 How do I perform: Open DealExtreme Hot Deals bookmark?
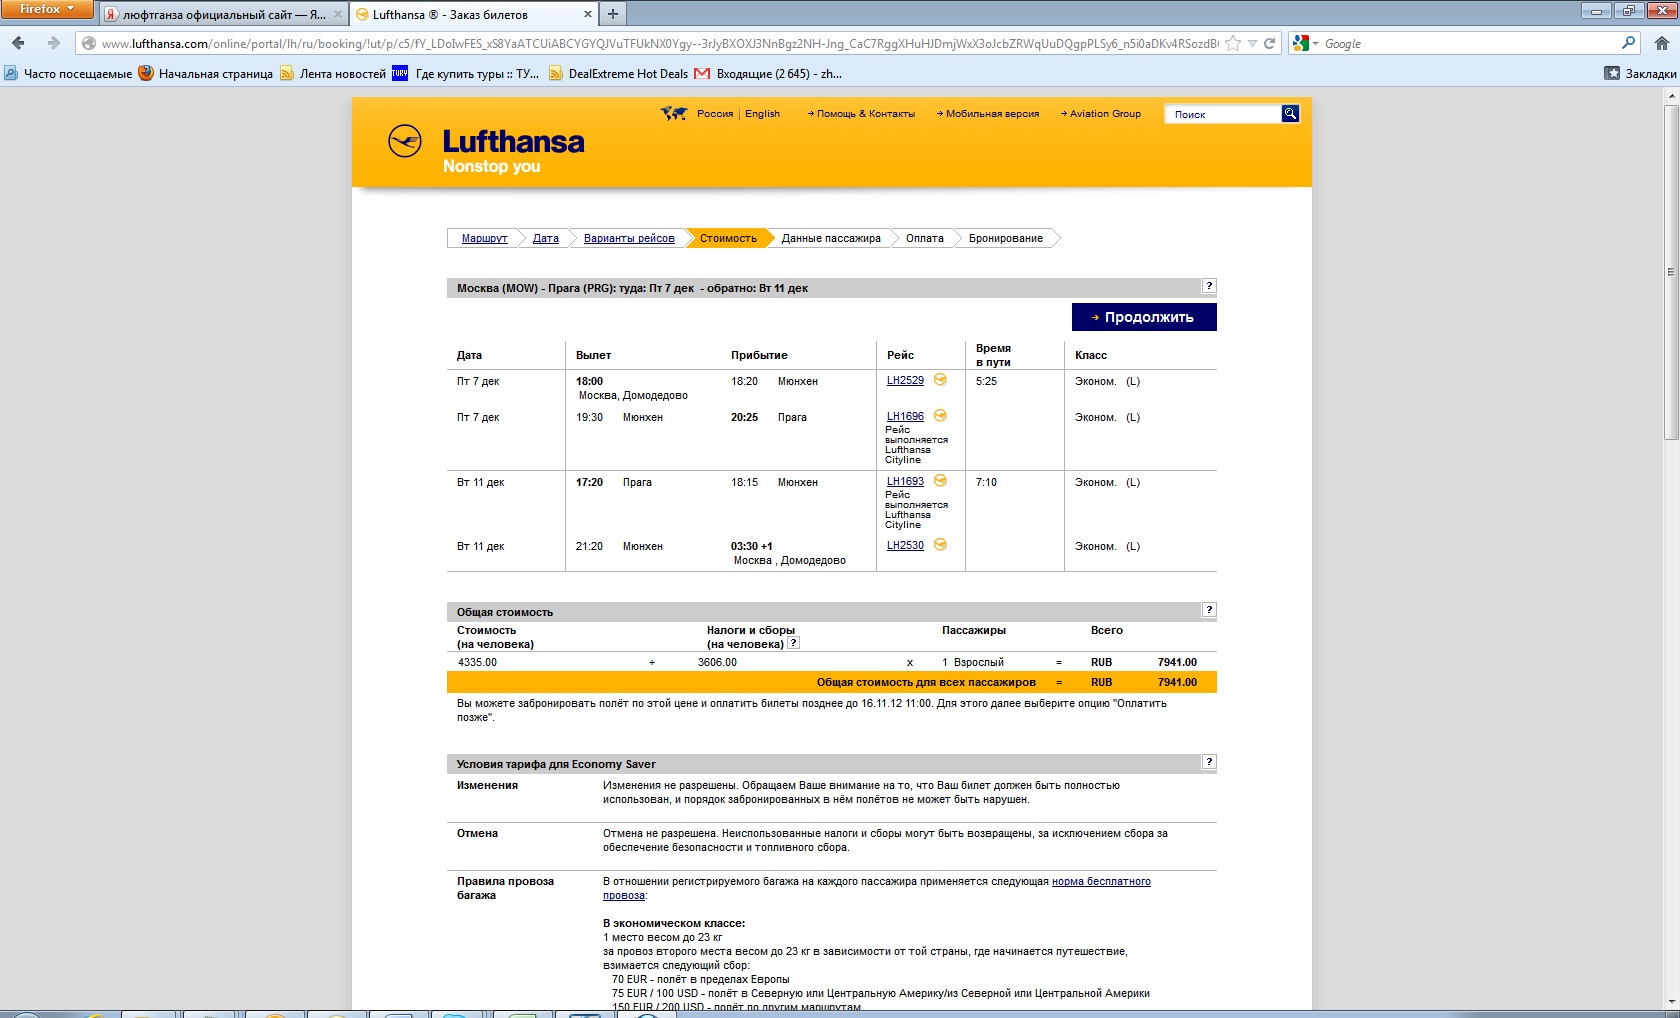pos(618,73)
